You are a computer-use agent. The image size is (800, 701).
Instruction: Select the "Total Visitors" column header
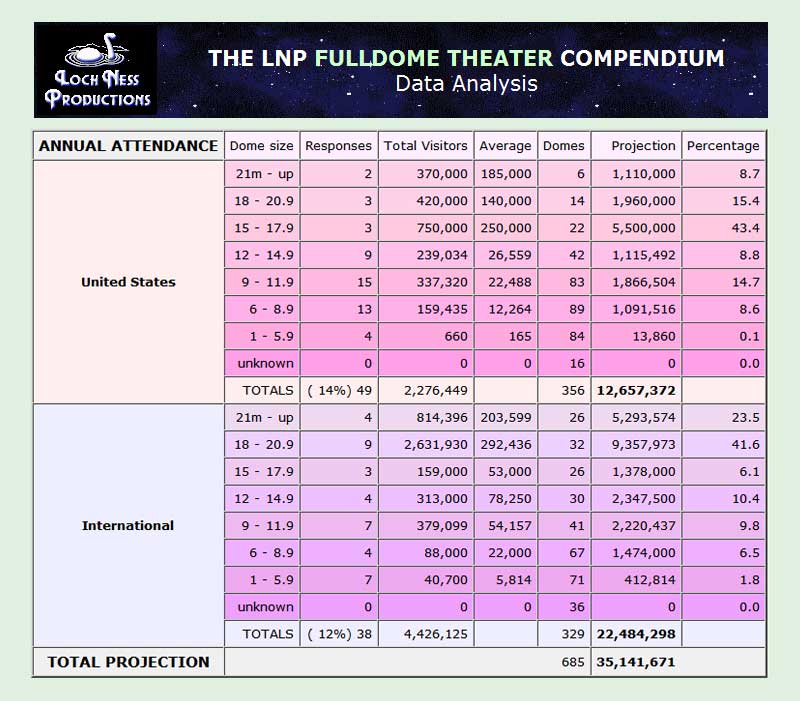[x=426, y=146]
